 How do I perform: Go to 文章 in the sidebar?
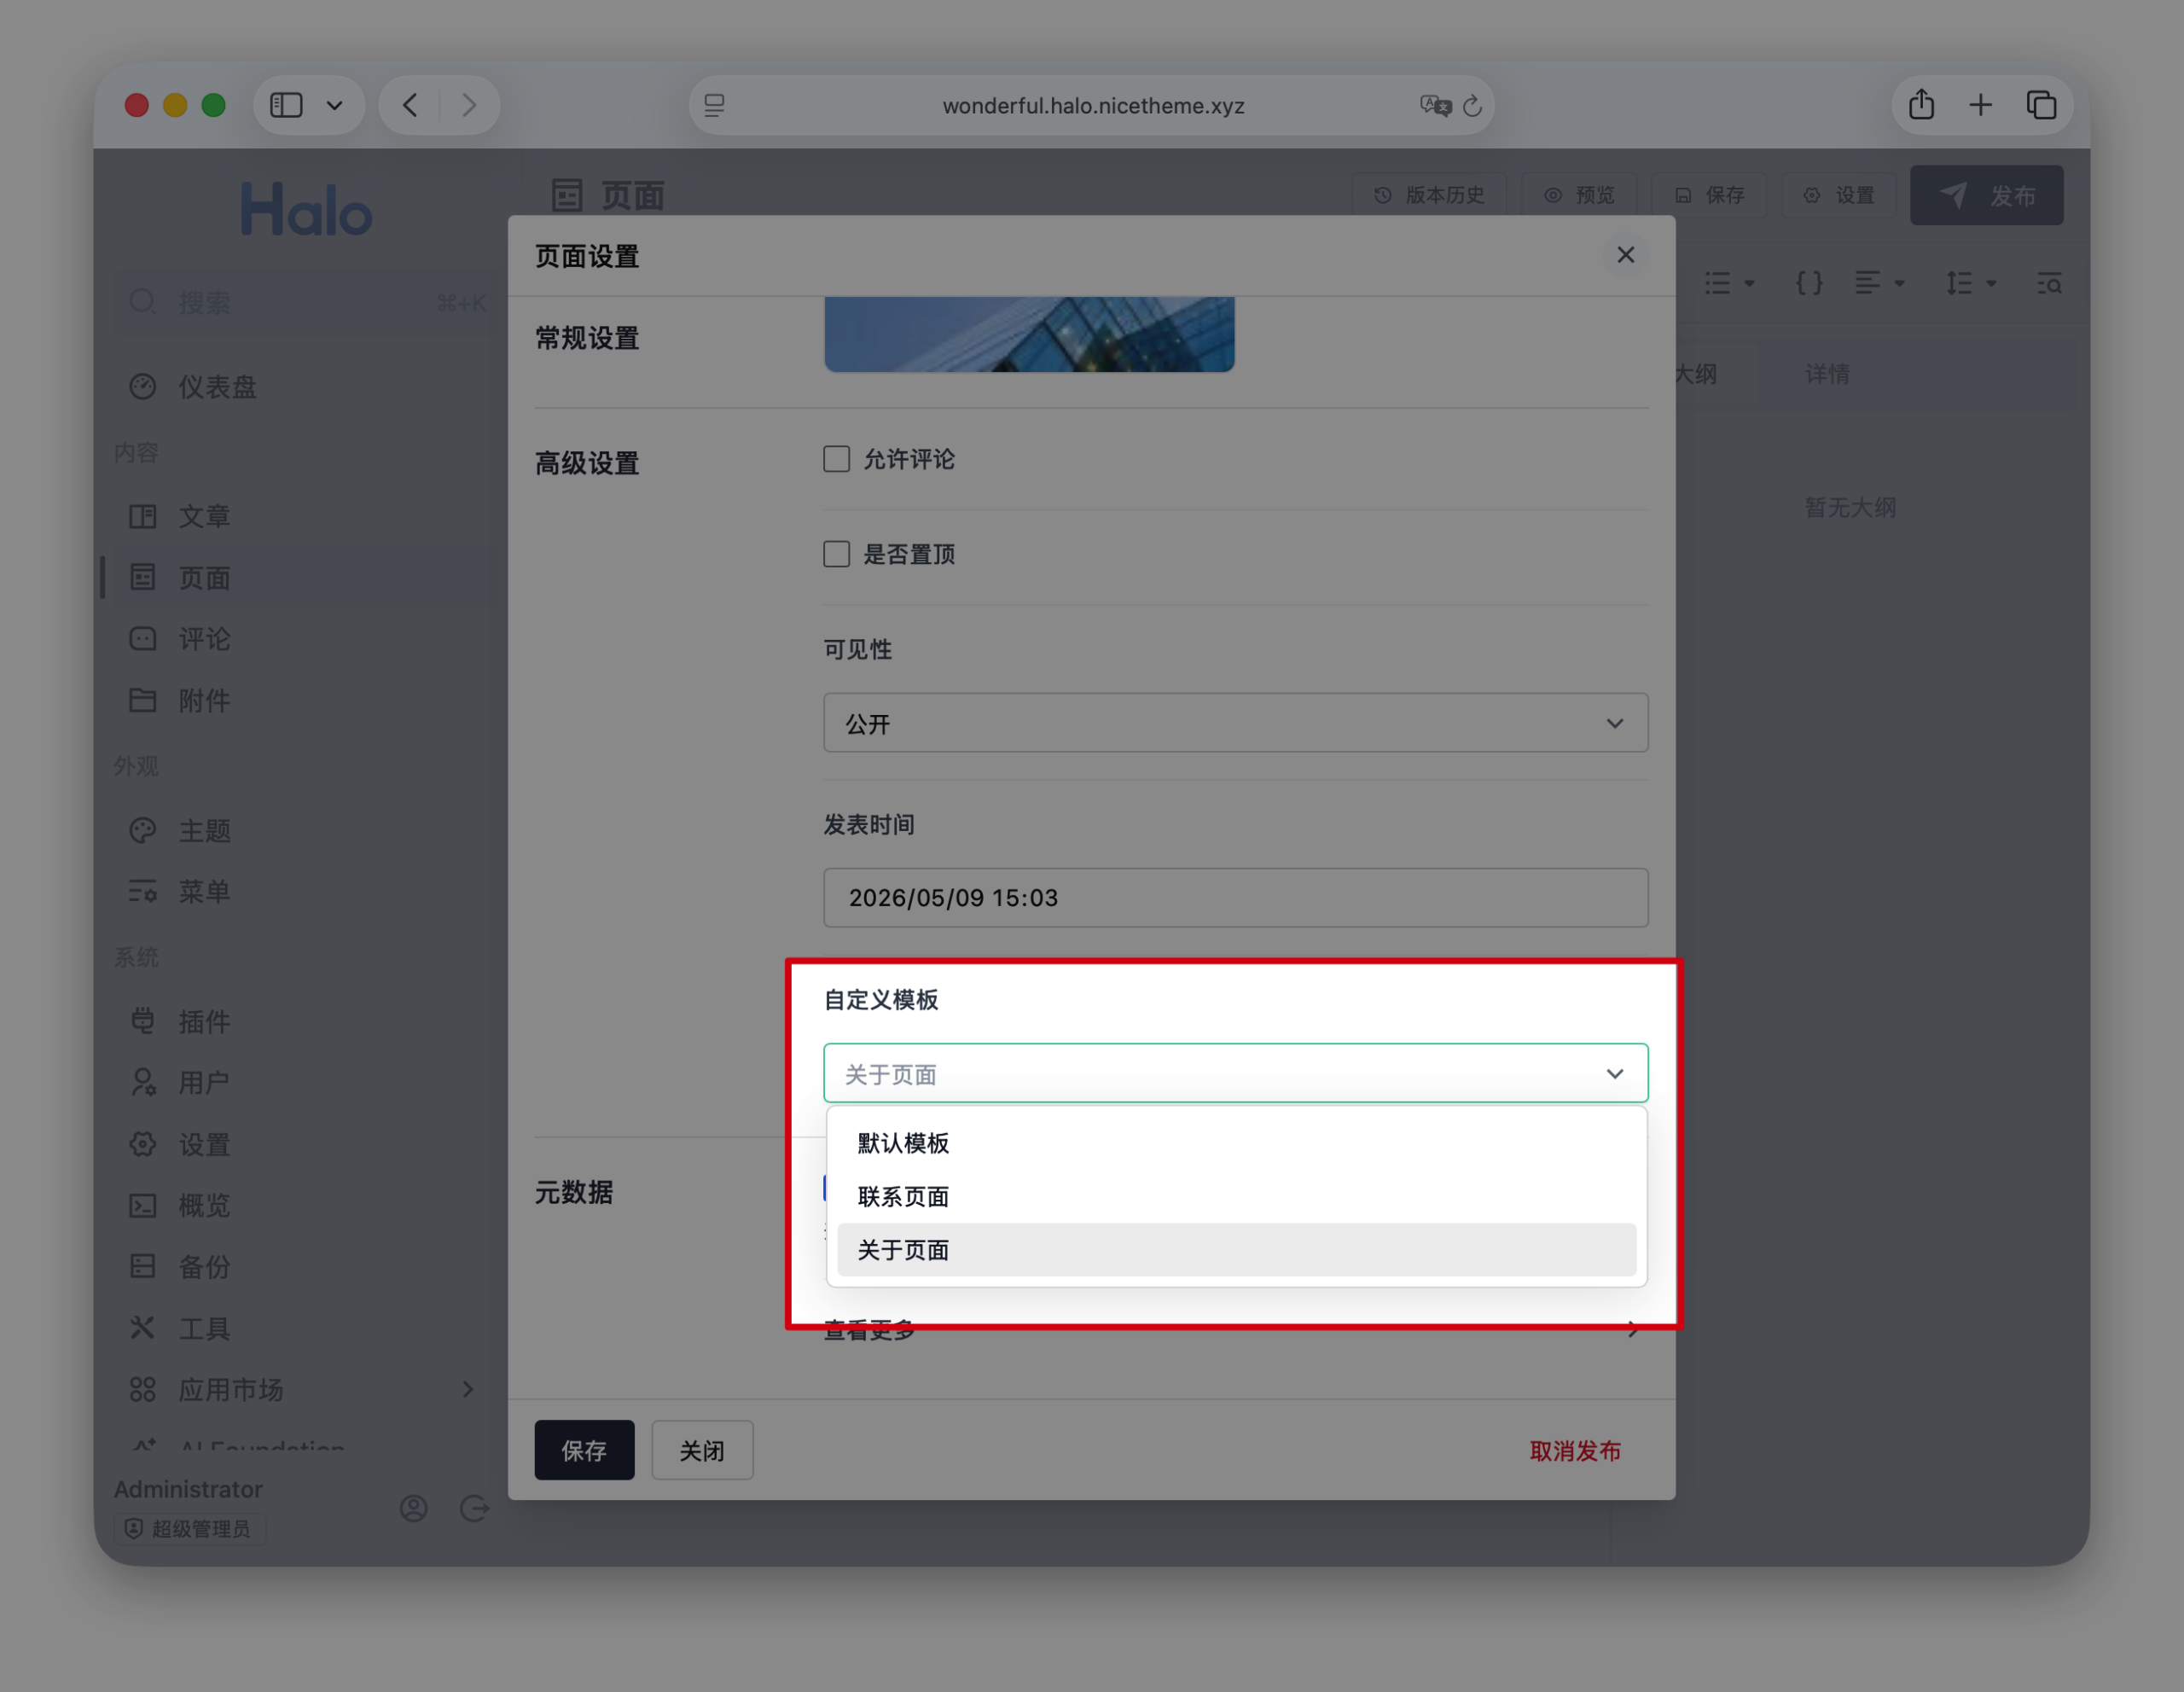tap(307, 516)
